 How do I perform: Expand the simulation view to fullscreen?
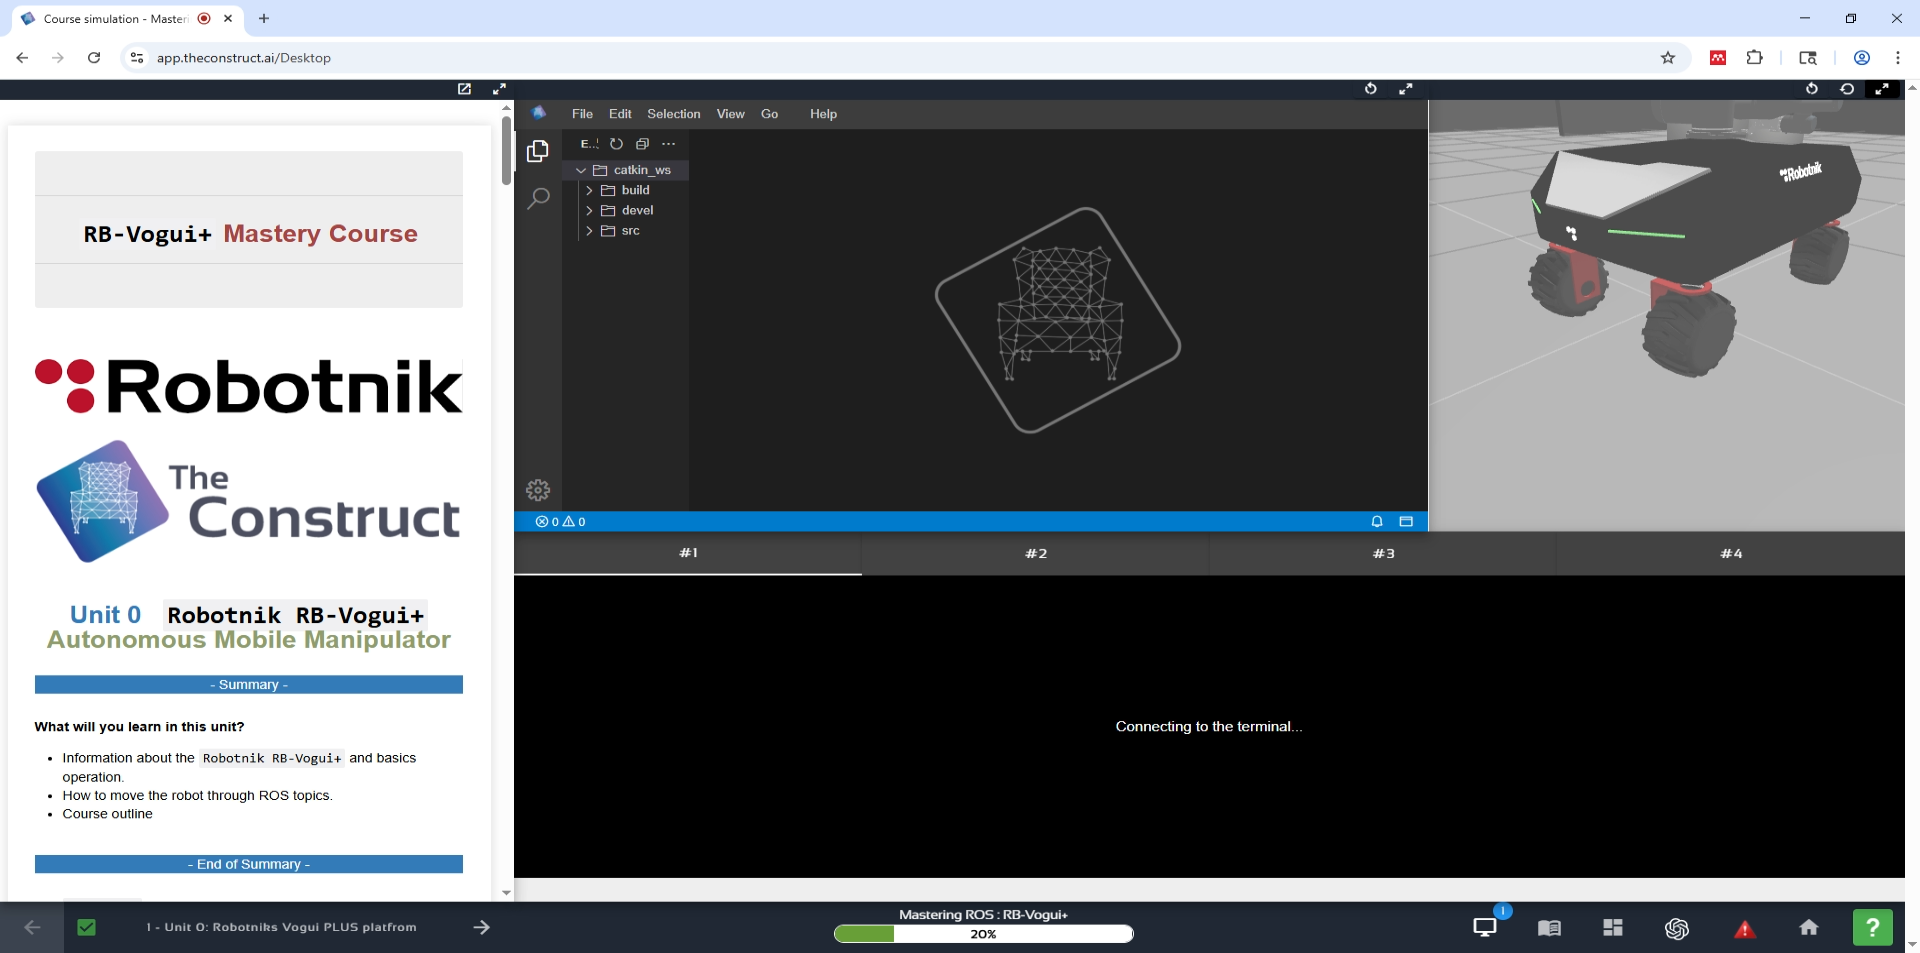click(1882, 89)
